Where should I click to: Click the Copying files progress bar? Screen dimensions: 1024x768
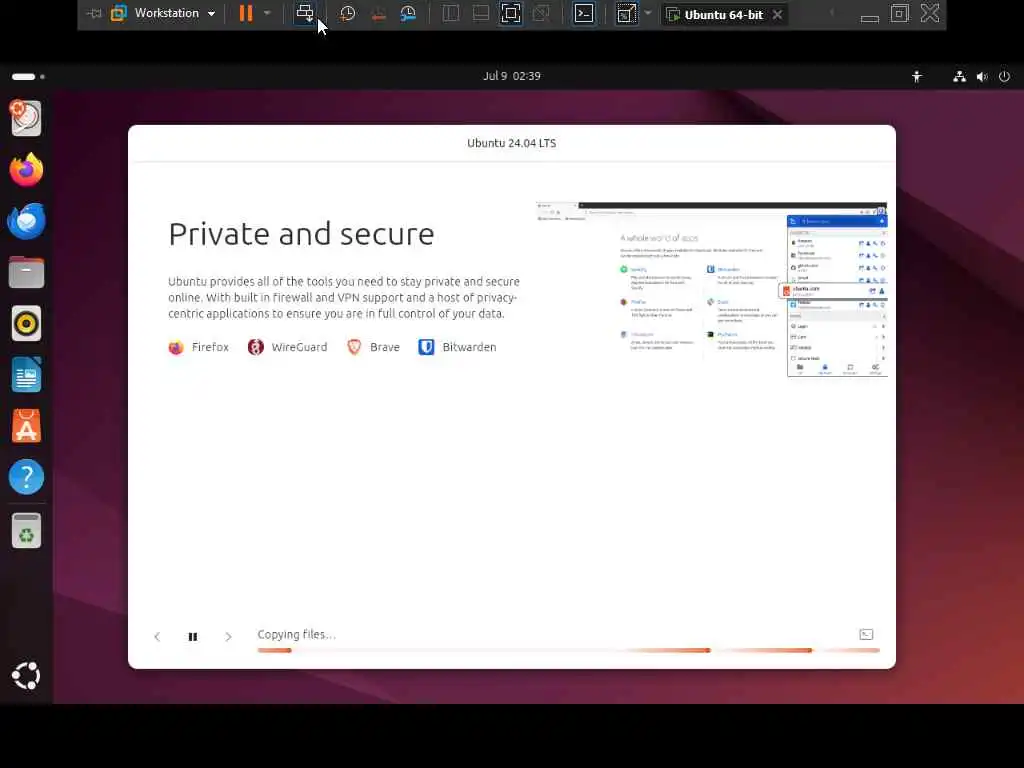click(569, 650)
